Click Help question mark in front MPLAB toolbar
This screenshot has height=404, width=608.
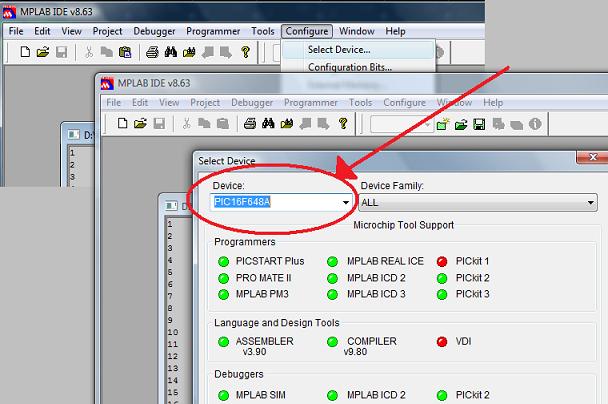point(343,123)
